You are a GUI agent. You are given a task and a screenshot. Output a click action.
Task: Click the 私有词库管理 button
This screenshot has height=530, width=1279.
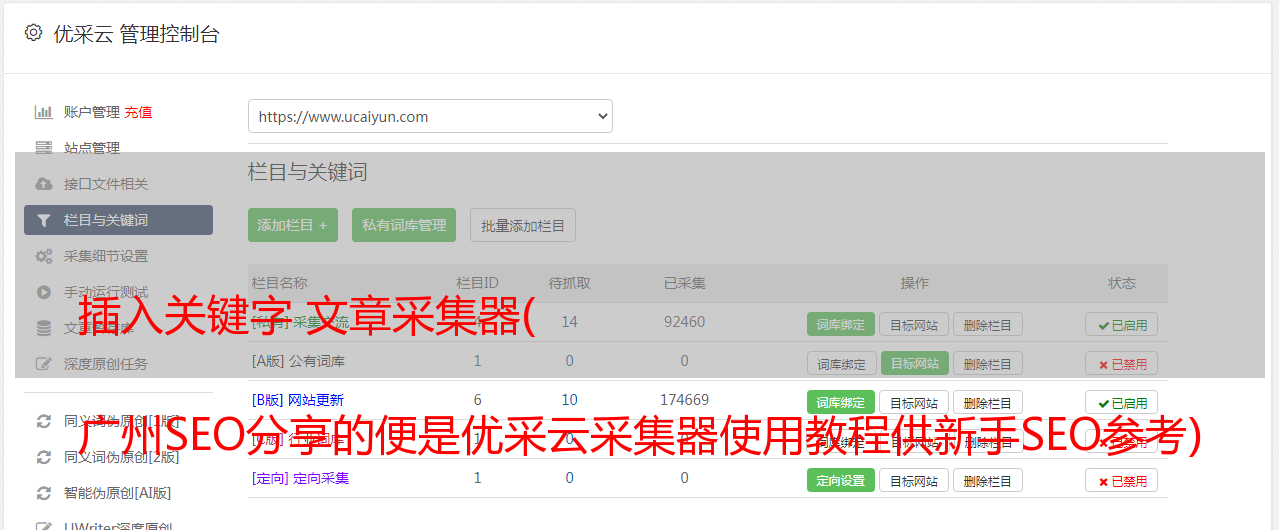click(x=404, y=225)
